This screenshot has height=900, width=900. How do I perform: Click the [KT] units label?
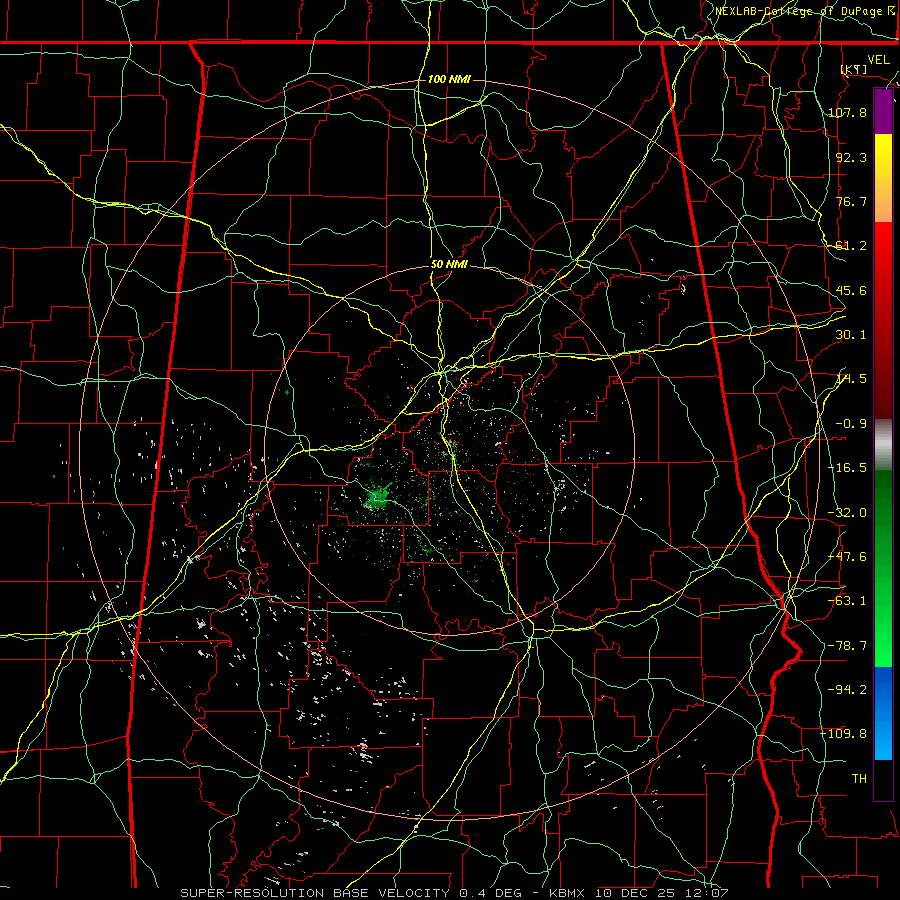(x=854, y=69)
